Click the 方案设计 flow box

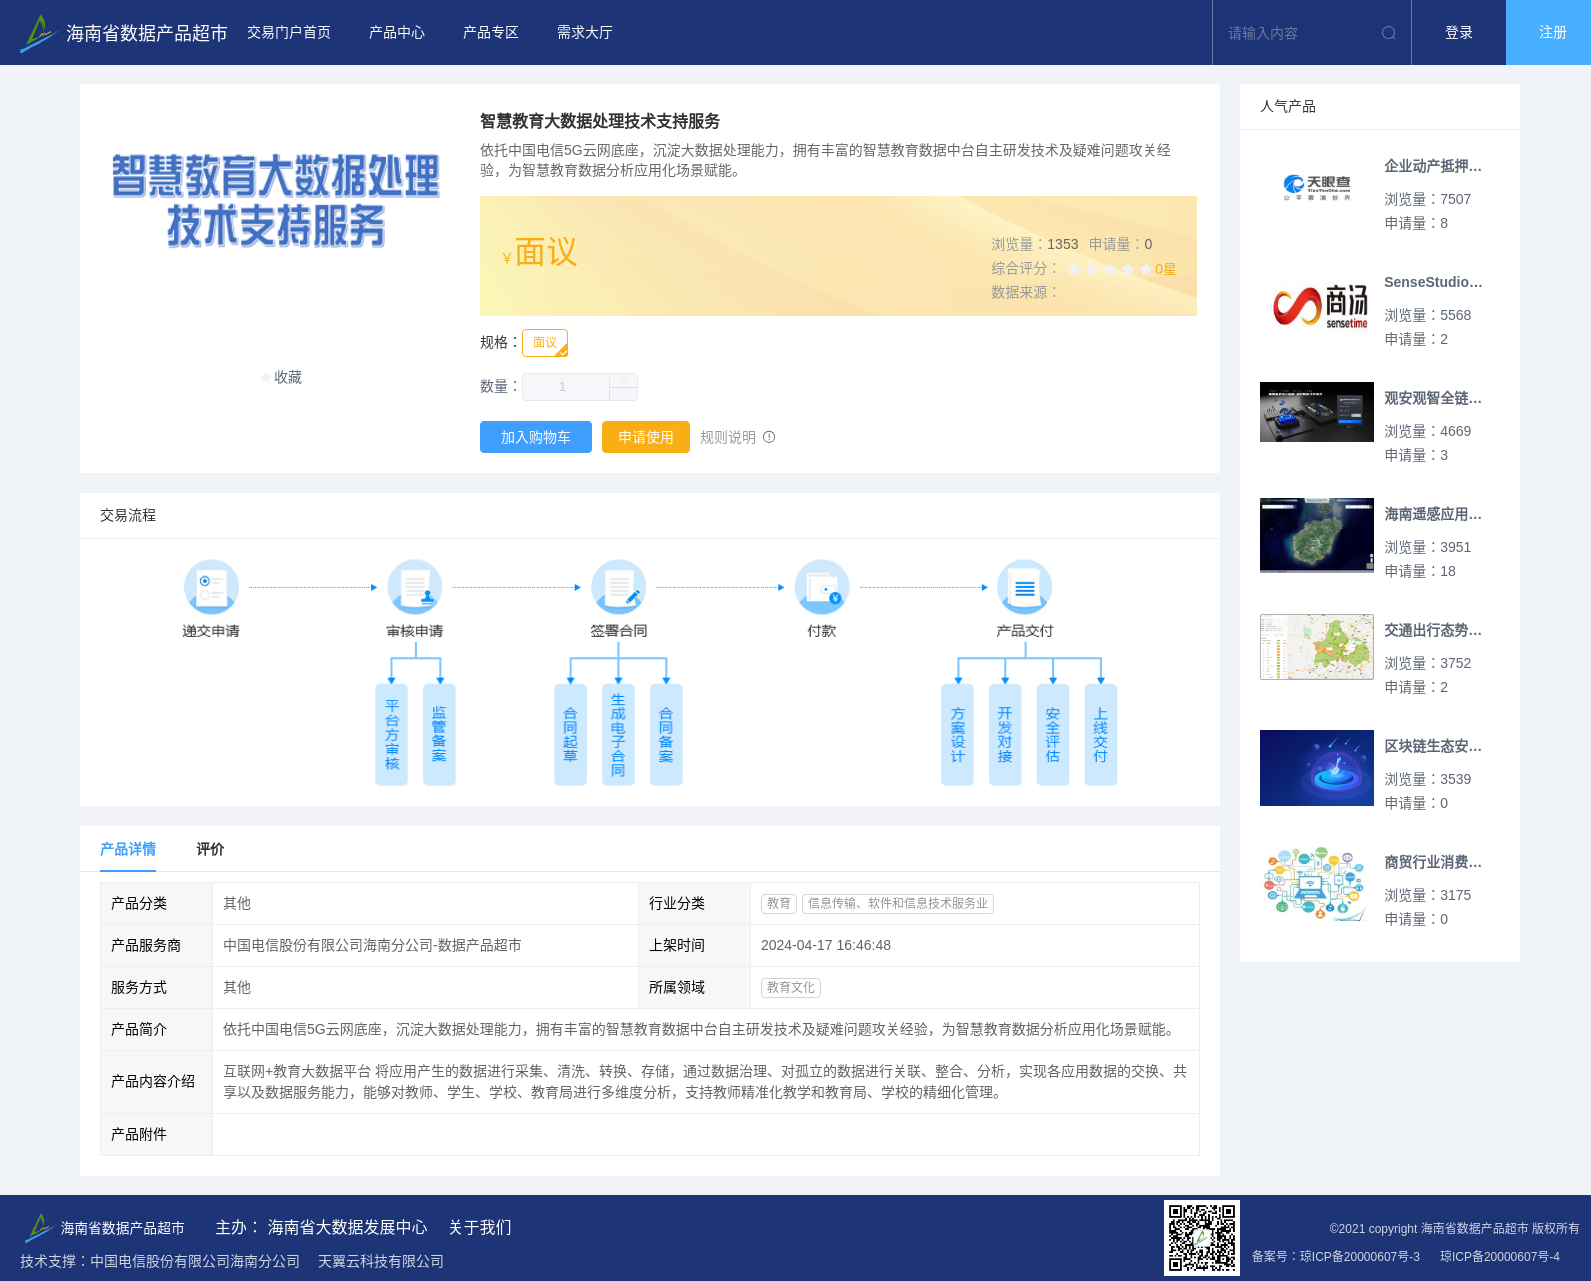[957, 735]
